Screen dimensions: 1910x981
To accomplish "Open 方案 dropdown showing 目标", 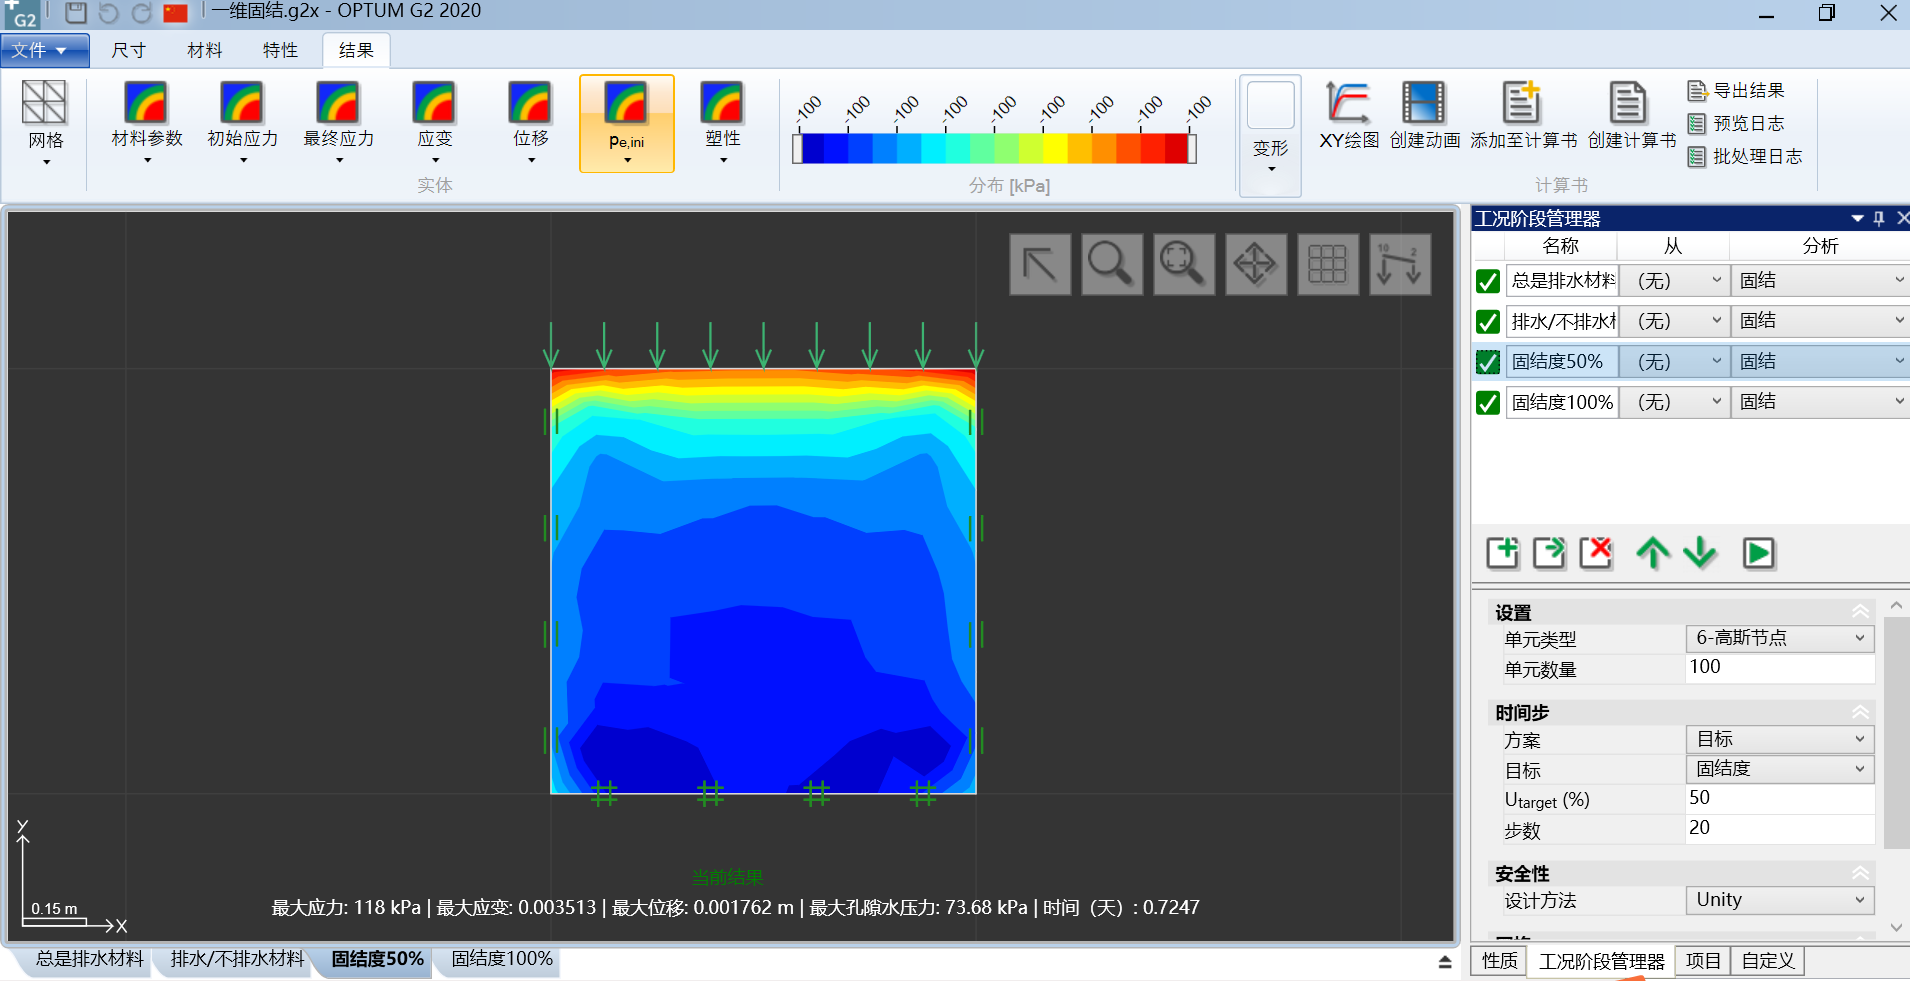I will click(1780, 739).
